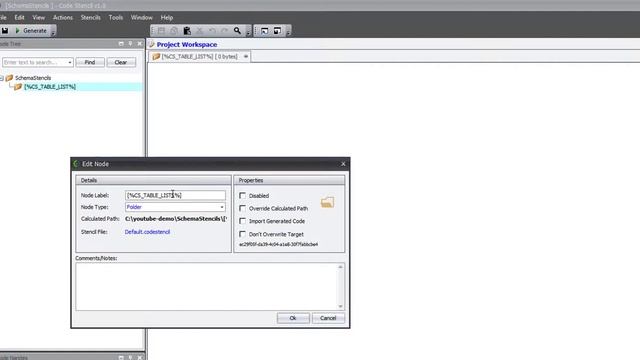Select the SchemaStencils root node
Screen dimensions: 640x360
(33, 78)
